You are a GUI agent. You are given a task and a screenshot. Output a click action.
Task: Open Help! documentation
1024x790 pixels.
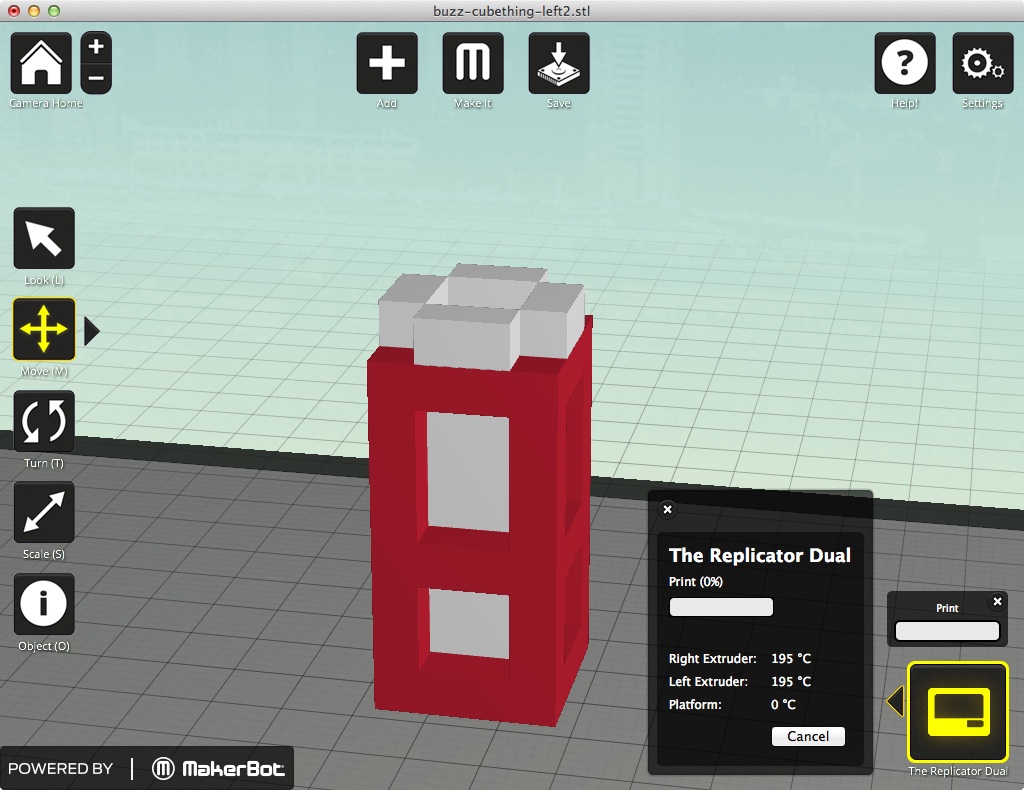tap(904, 63)
